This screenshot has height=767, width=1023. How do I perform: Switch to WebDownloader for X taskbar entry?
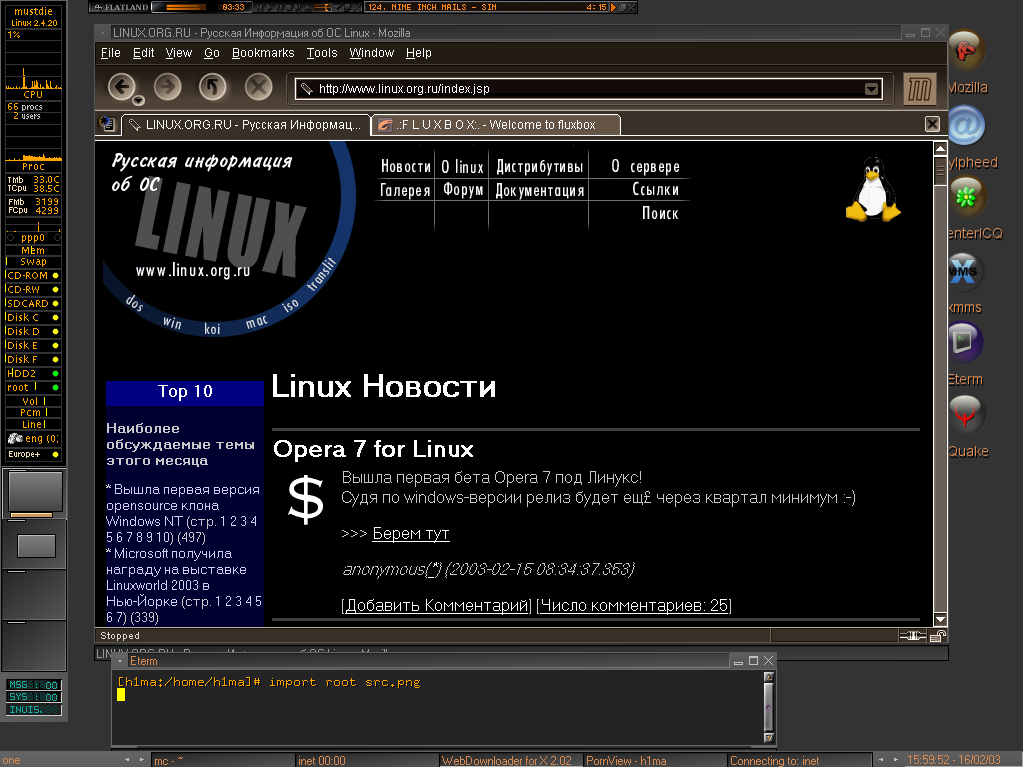[x=511, y=760]
